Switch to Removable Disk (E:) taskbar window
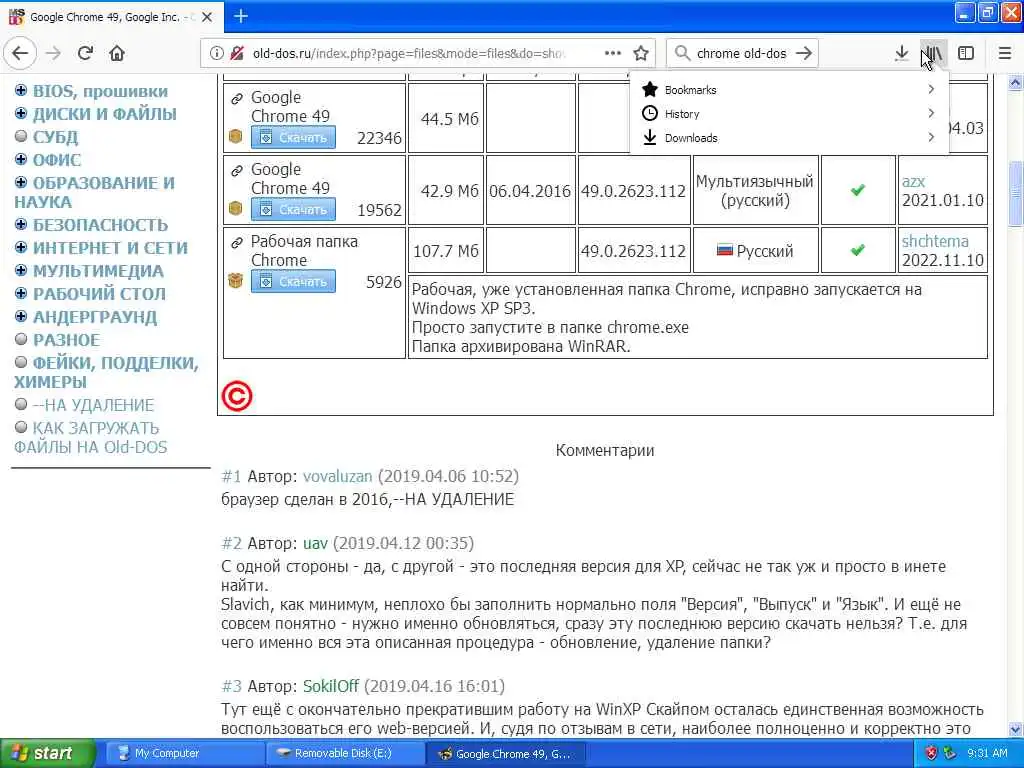 [346, 753]
